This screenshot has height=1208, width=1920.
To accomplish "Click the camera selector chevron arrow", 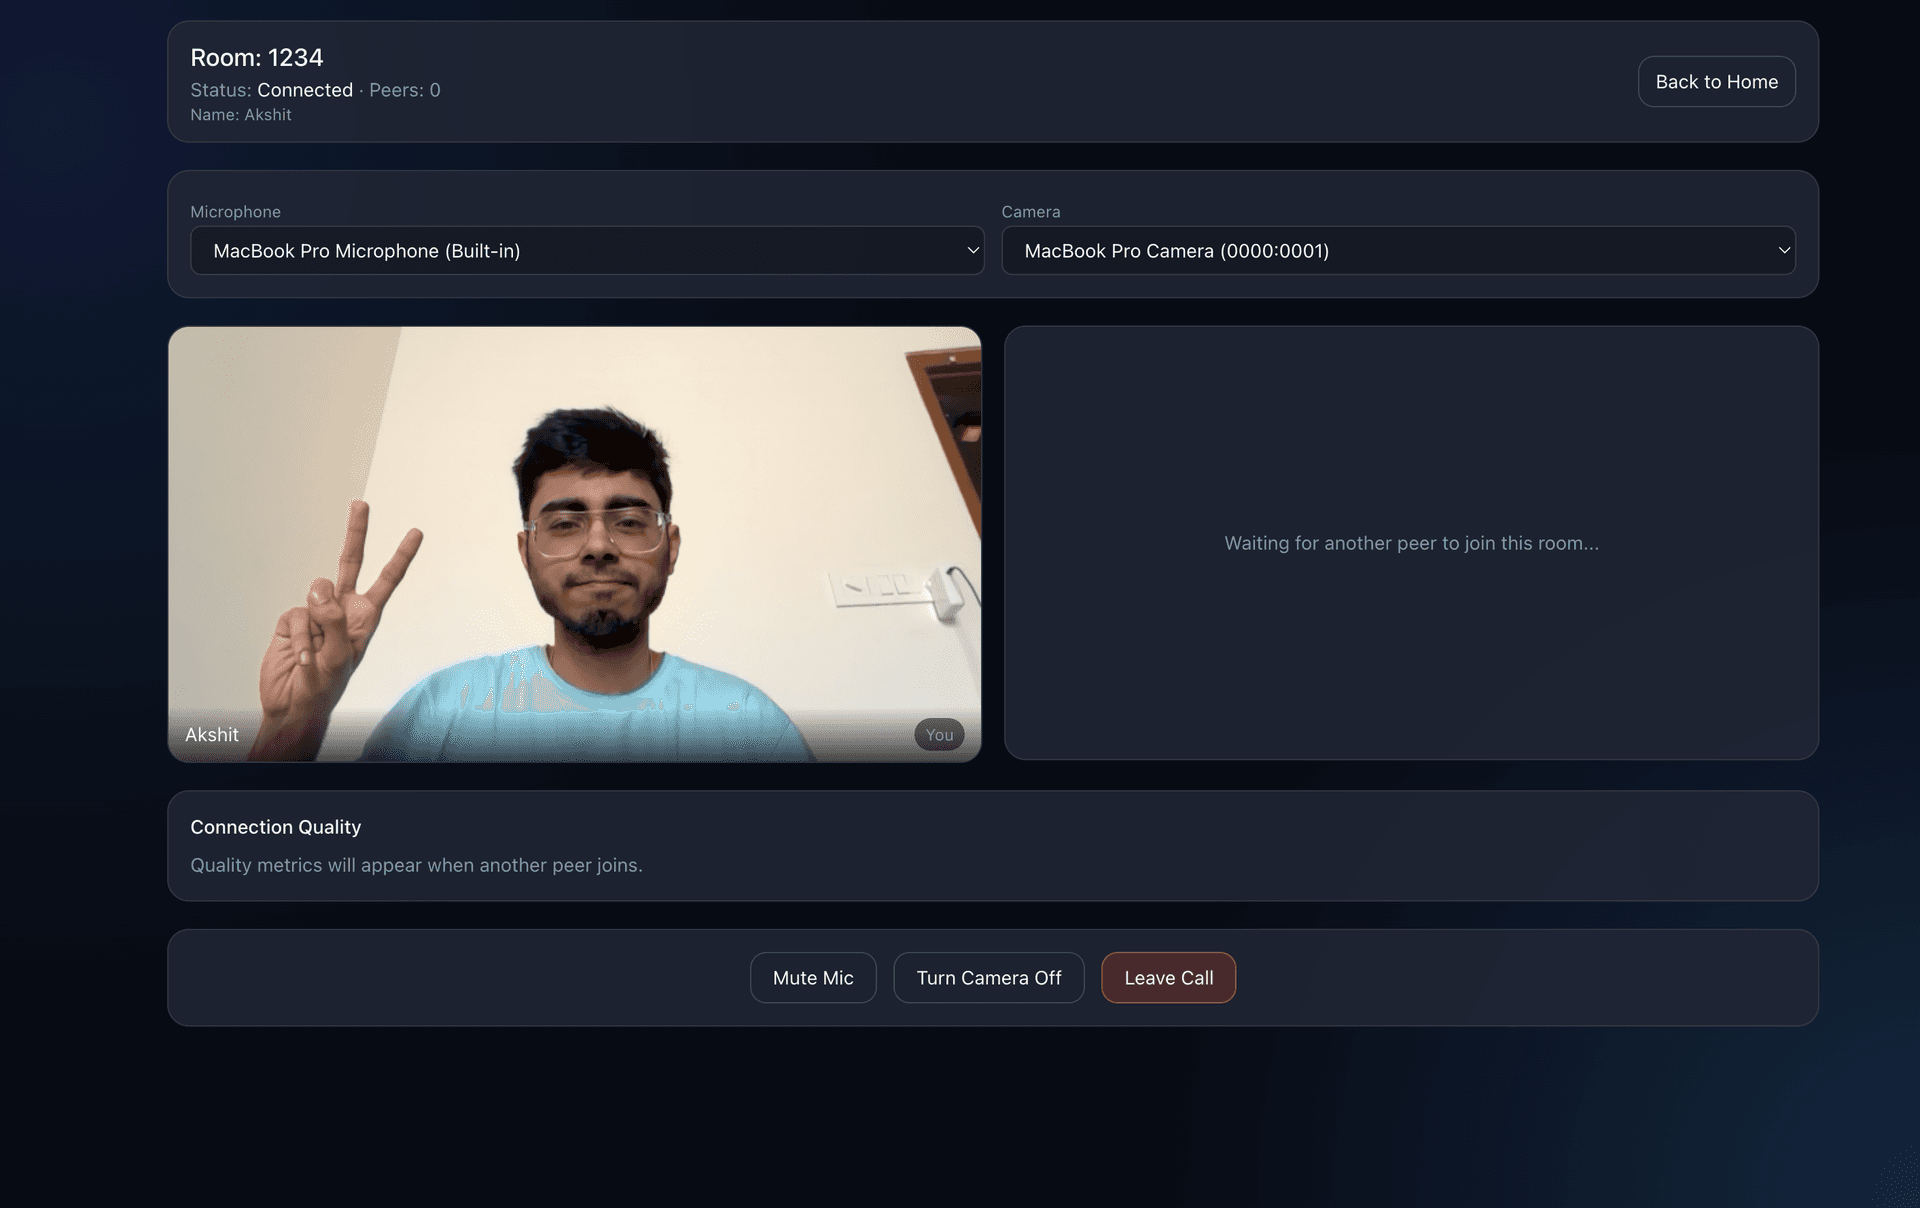I will [1786, 251].
